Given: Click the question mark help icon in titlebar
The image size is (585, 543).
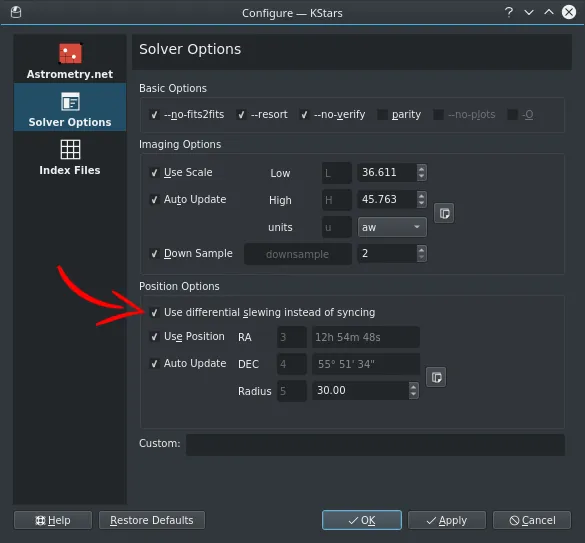Looking at the screenshot, I should click(509, 13).
